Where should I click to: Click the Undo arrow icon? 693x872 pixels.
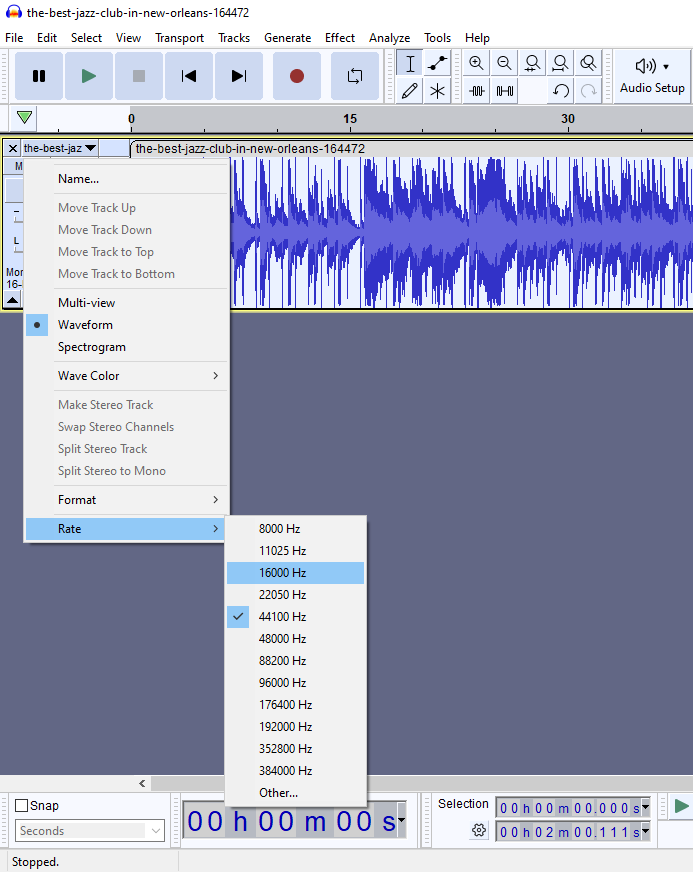561,91
